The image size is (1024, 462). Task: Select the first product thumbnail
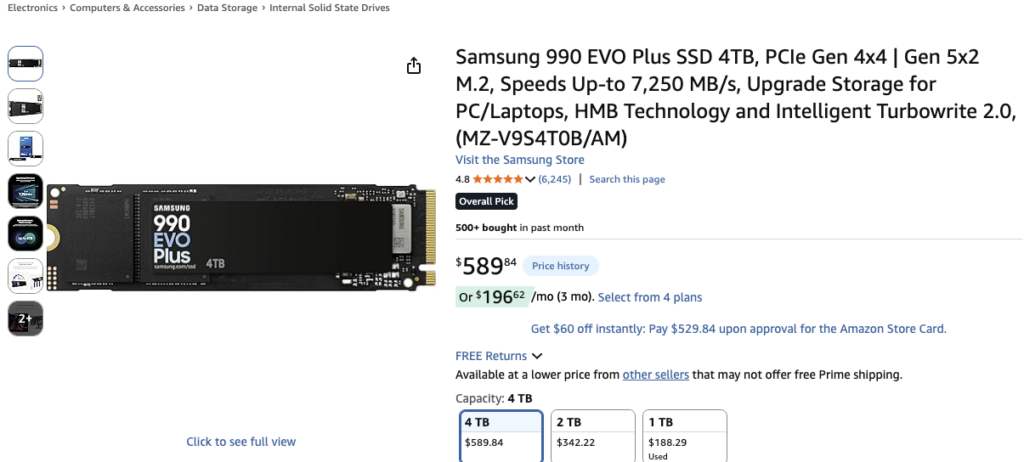point(25,63)
